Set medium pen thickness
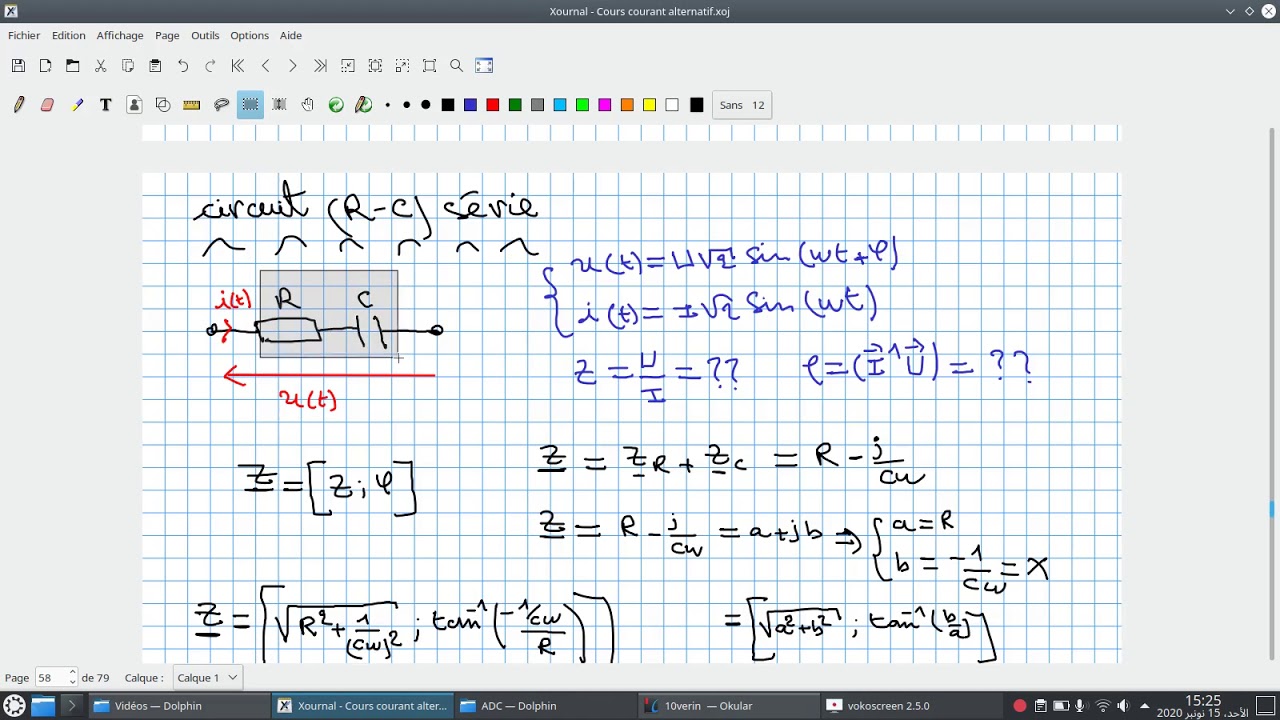 click(x=406, y=105)
